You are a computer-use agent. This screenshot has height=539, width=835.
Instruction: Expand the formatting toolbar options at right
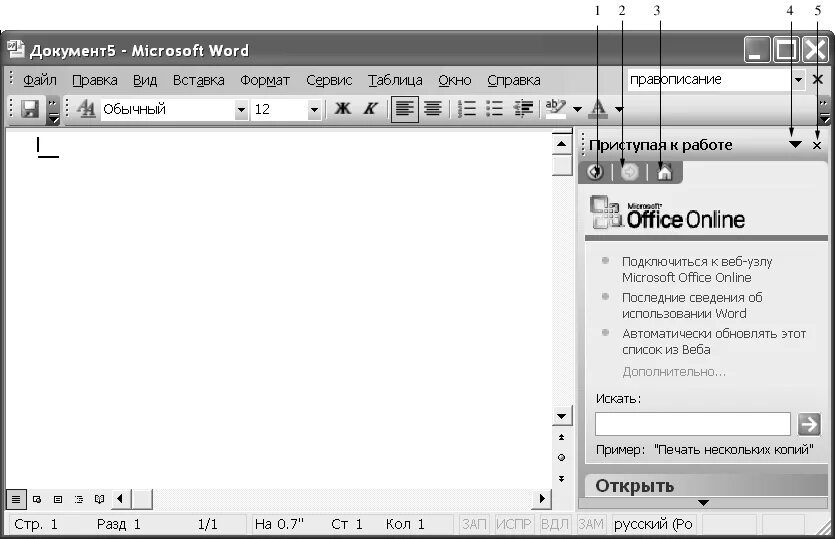824,111
